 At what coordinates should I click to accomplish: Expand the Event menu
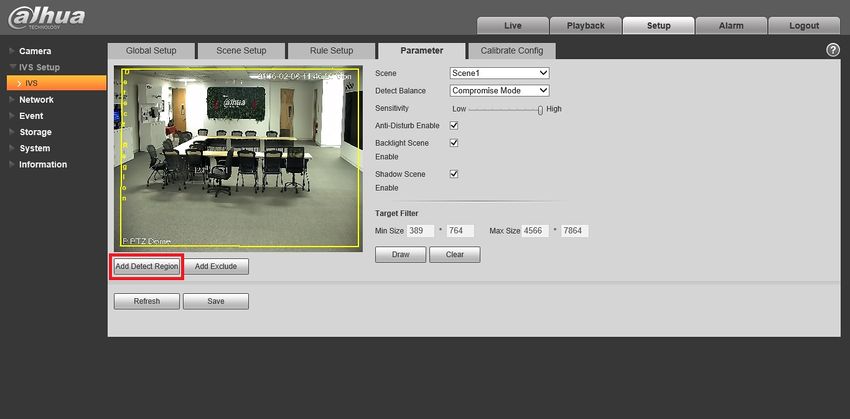[x=31, y=116]
